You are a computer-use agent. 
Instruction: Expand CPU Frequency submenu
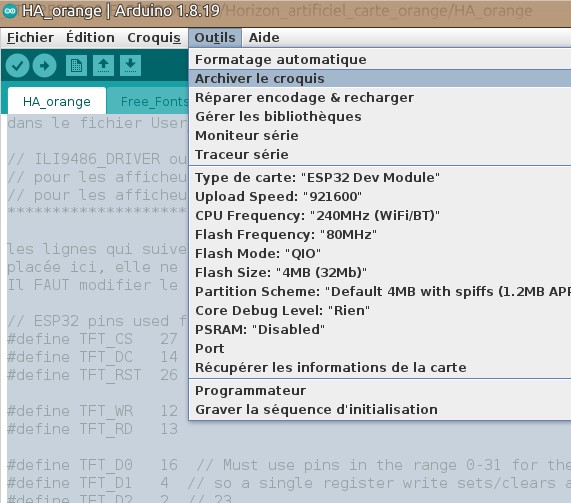pyautogui.click(x=380, y=215)
